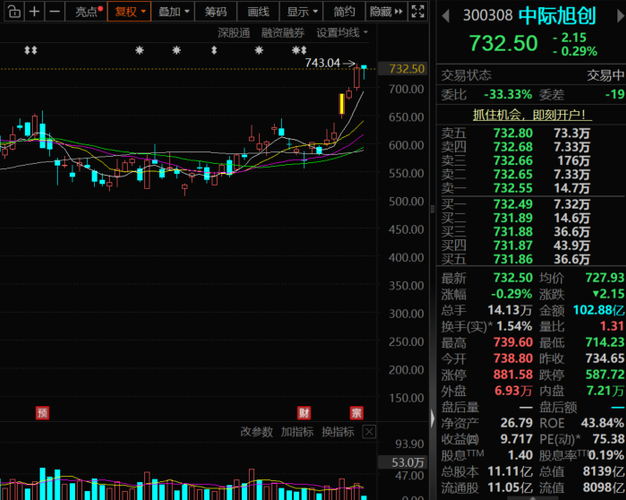Click the 涨停 881.58 limit-up value
Image resolution: width=626 pixels, height=500 pixels.
point(513,375)
